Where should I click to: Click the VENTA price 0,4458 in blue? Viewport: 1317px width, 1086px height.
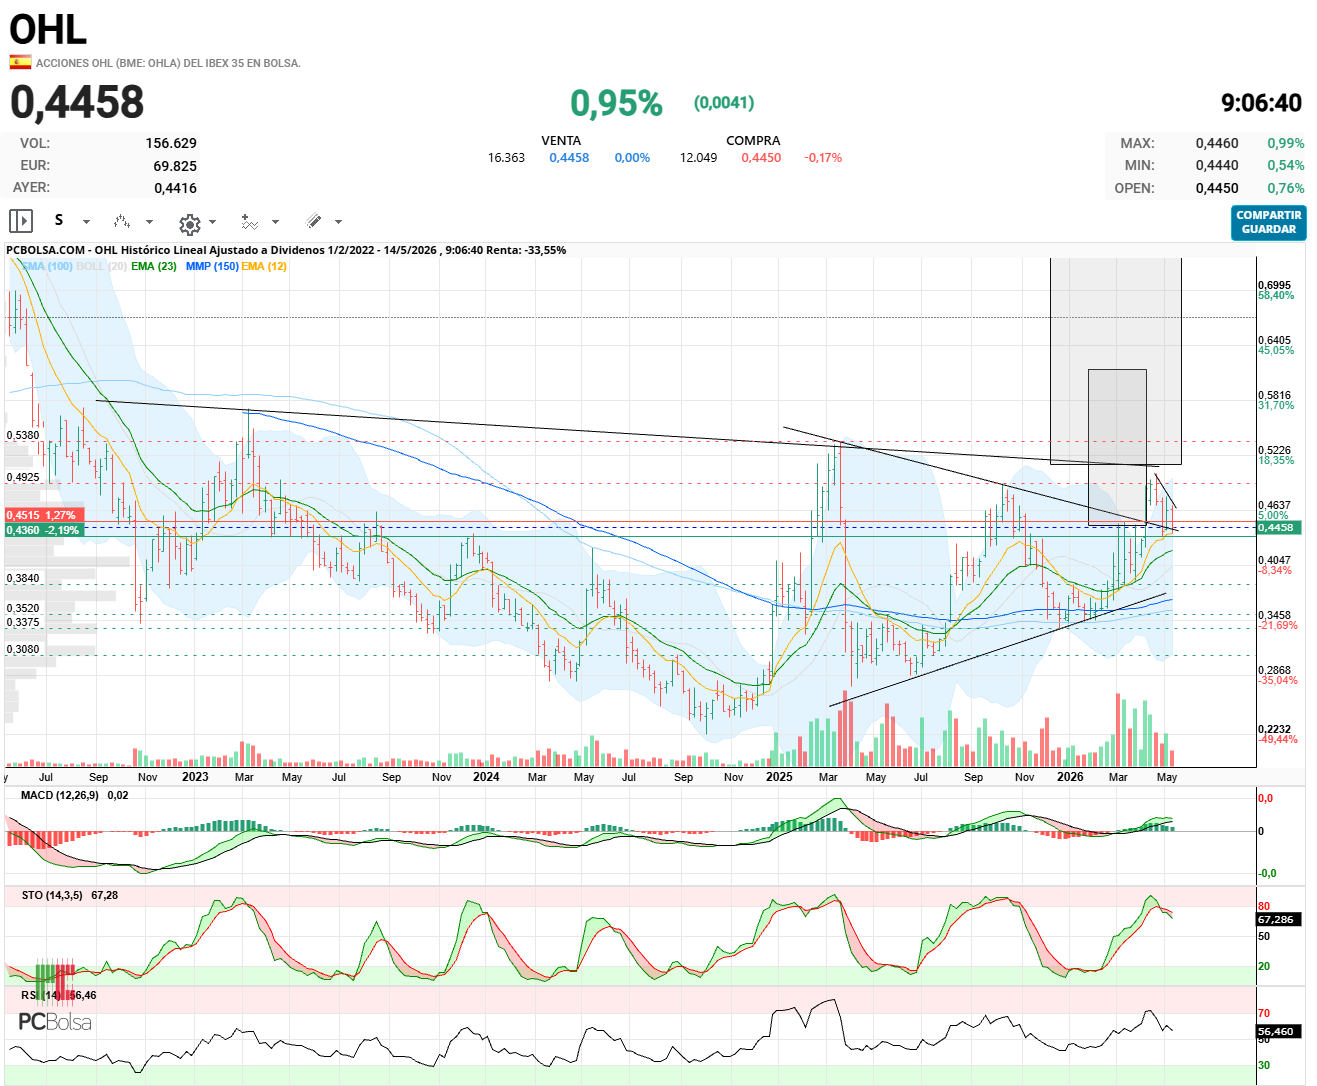click(x=569, y=158)
